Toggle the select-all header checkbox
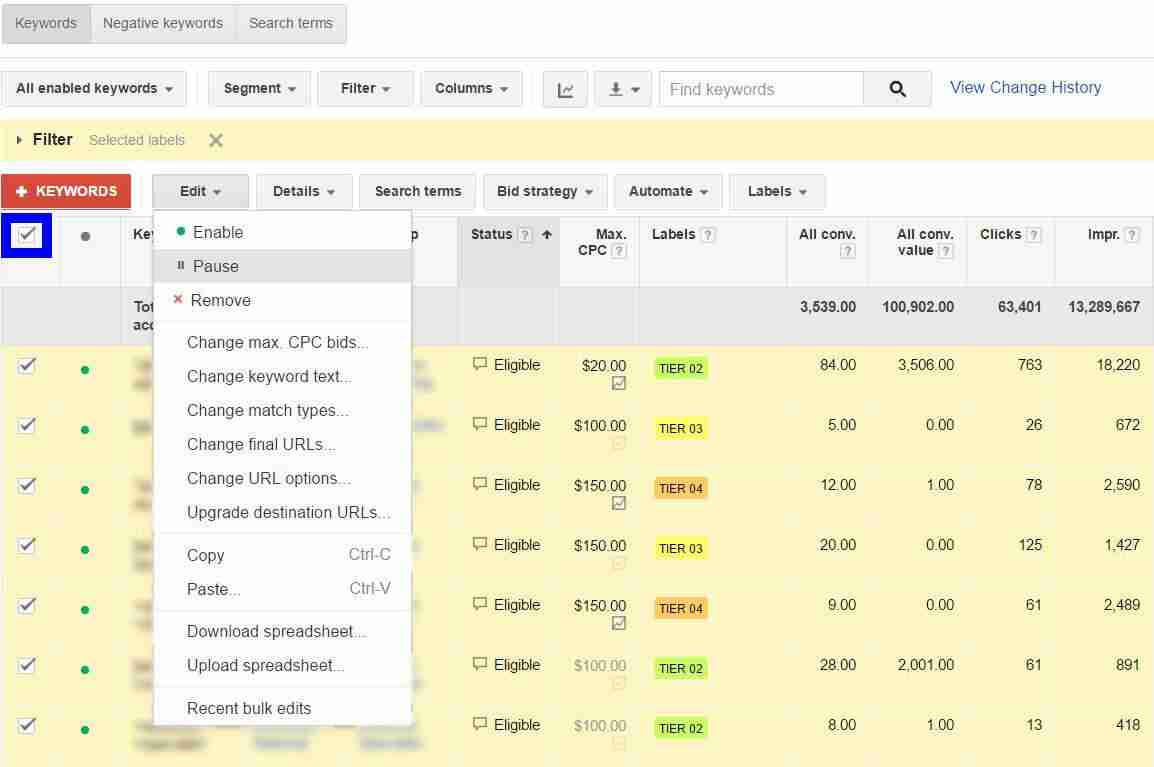The image size is (1154, 767). tap(27, 235)
